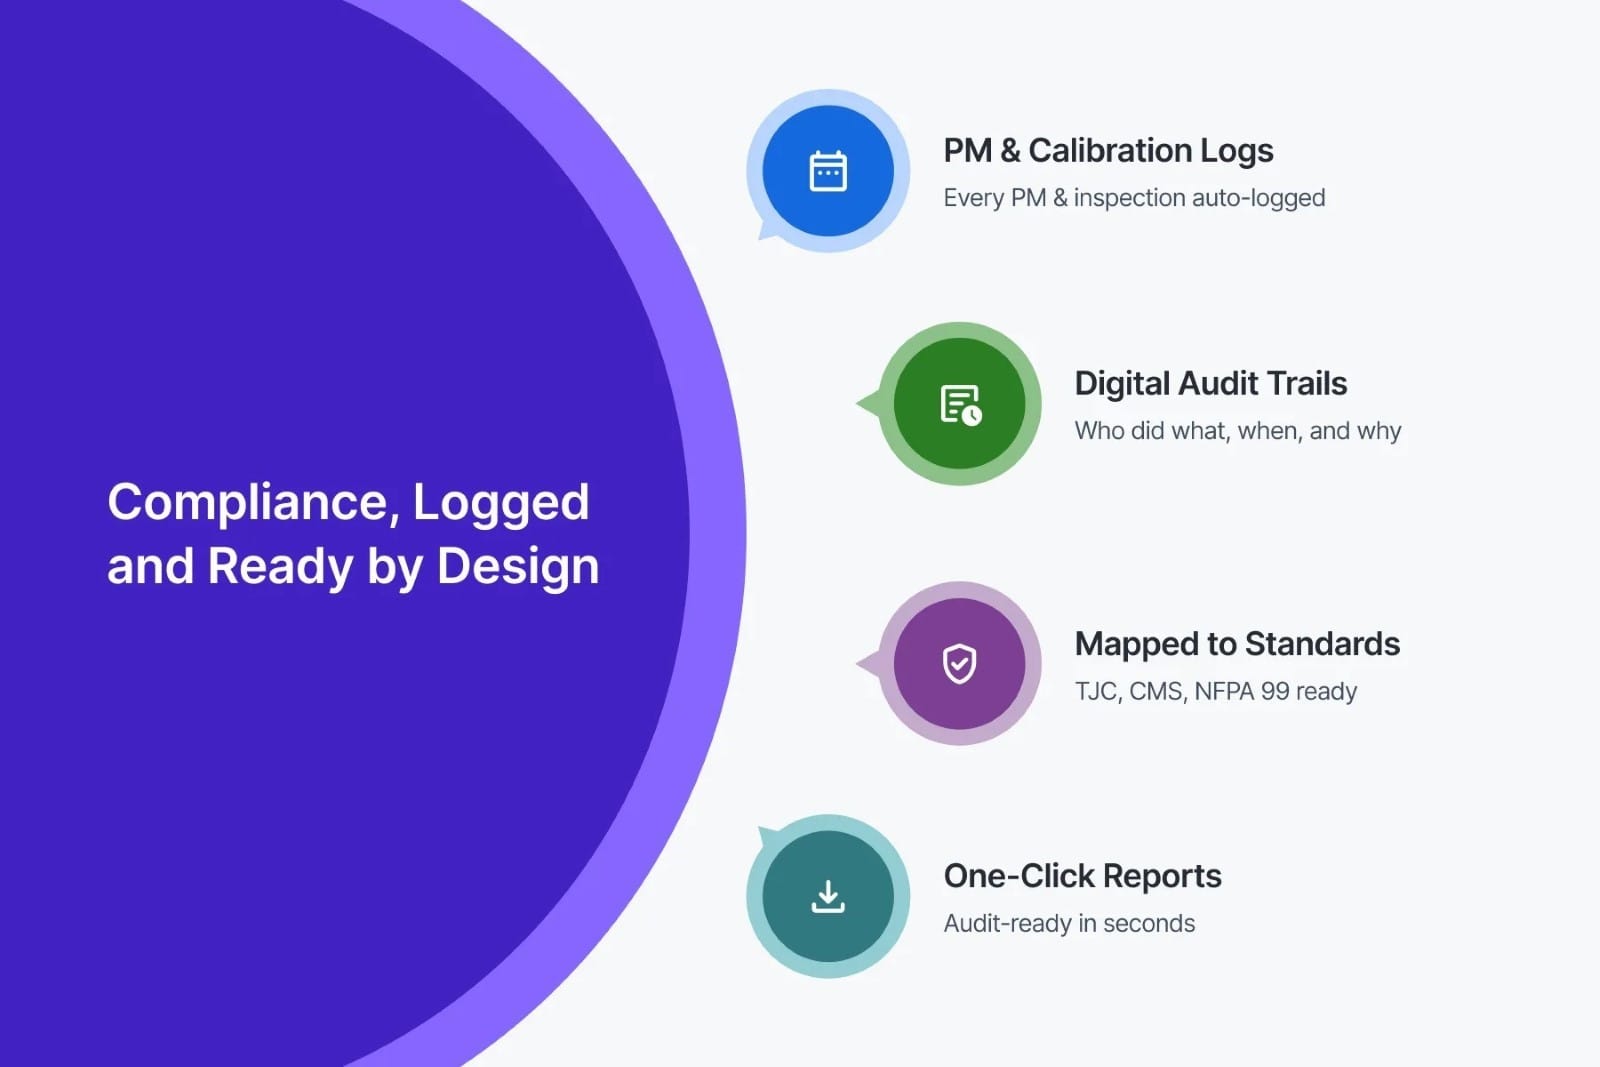Click 'Audit-ready in seconds' text
This screenshot has height=1067, width=1600.
[x=1069, y=923]
